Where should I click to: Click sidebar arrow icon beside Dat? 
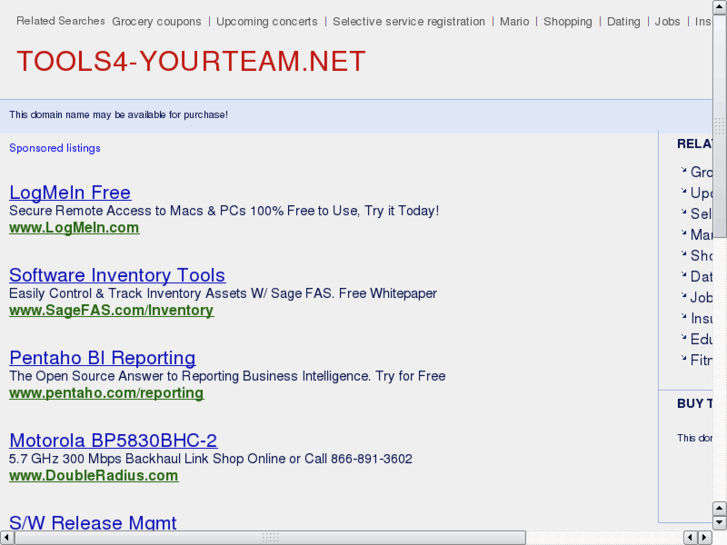683,275
